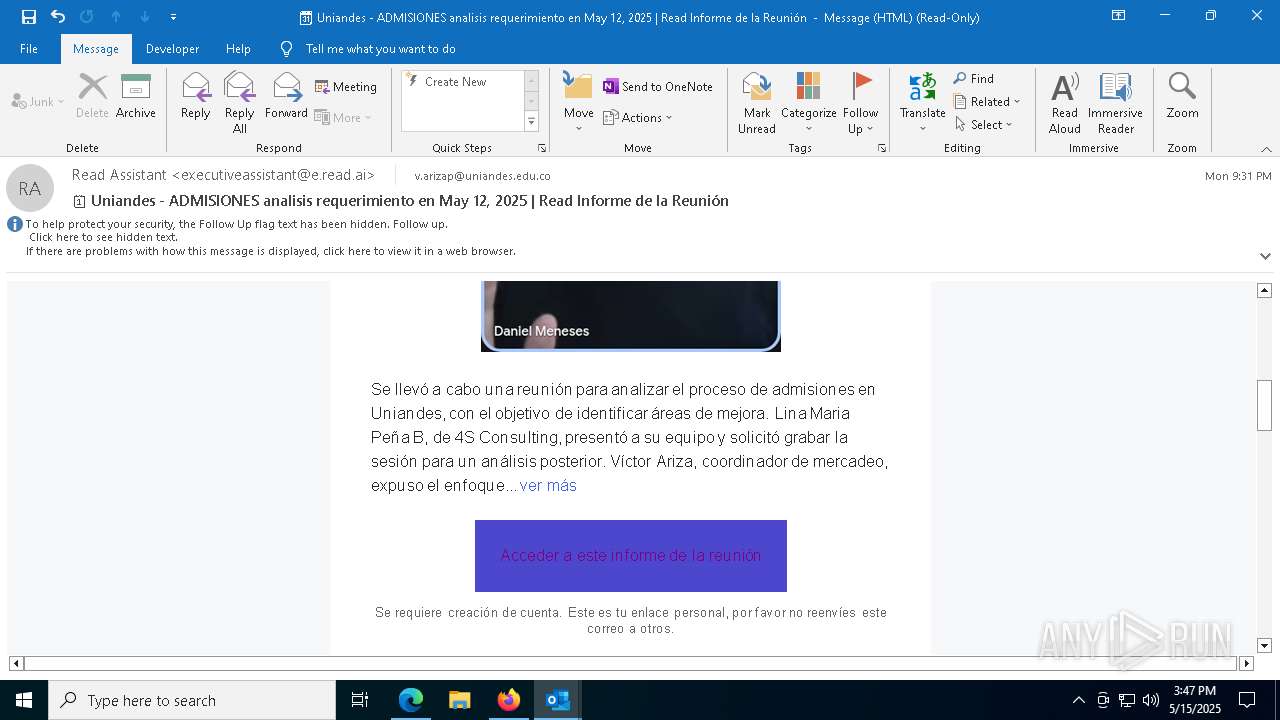The width and height of the screenshot is (1280, 720).
Task: Open the Help tab
Action: point(238,49)
